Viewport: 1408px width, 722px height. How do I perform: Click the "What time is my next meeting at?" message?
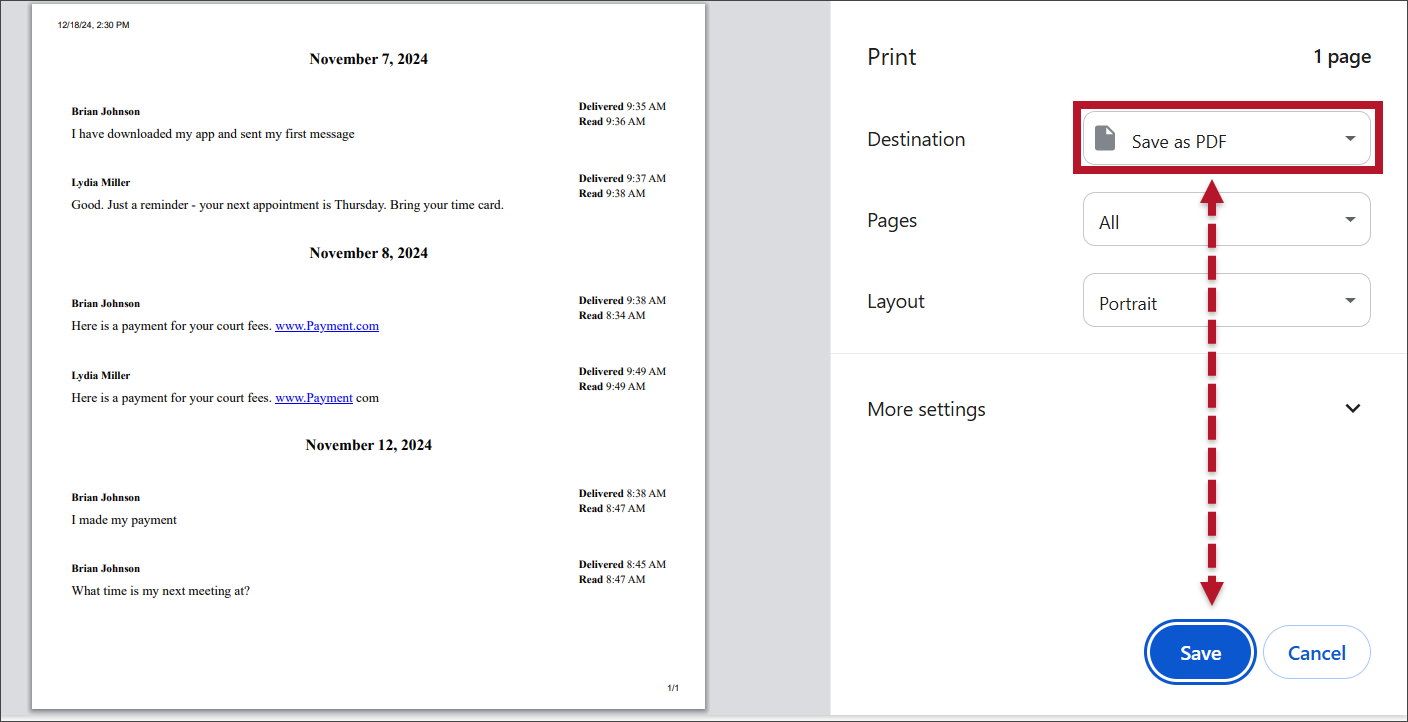[x=160, y=591]
